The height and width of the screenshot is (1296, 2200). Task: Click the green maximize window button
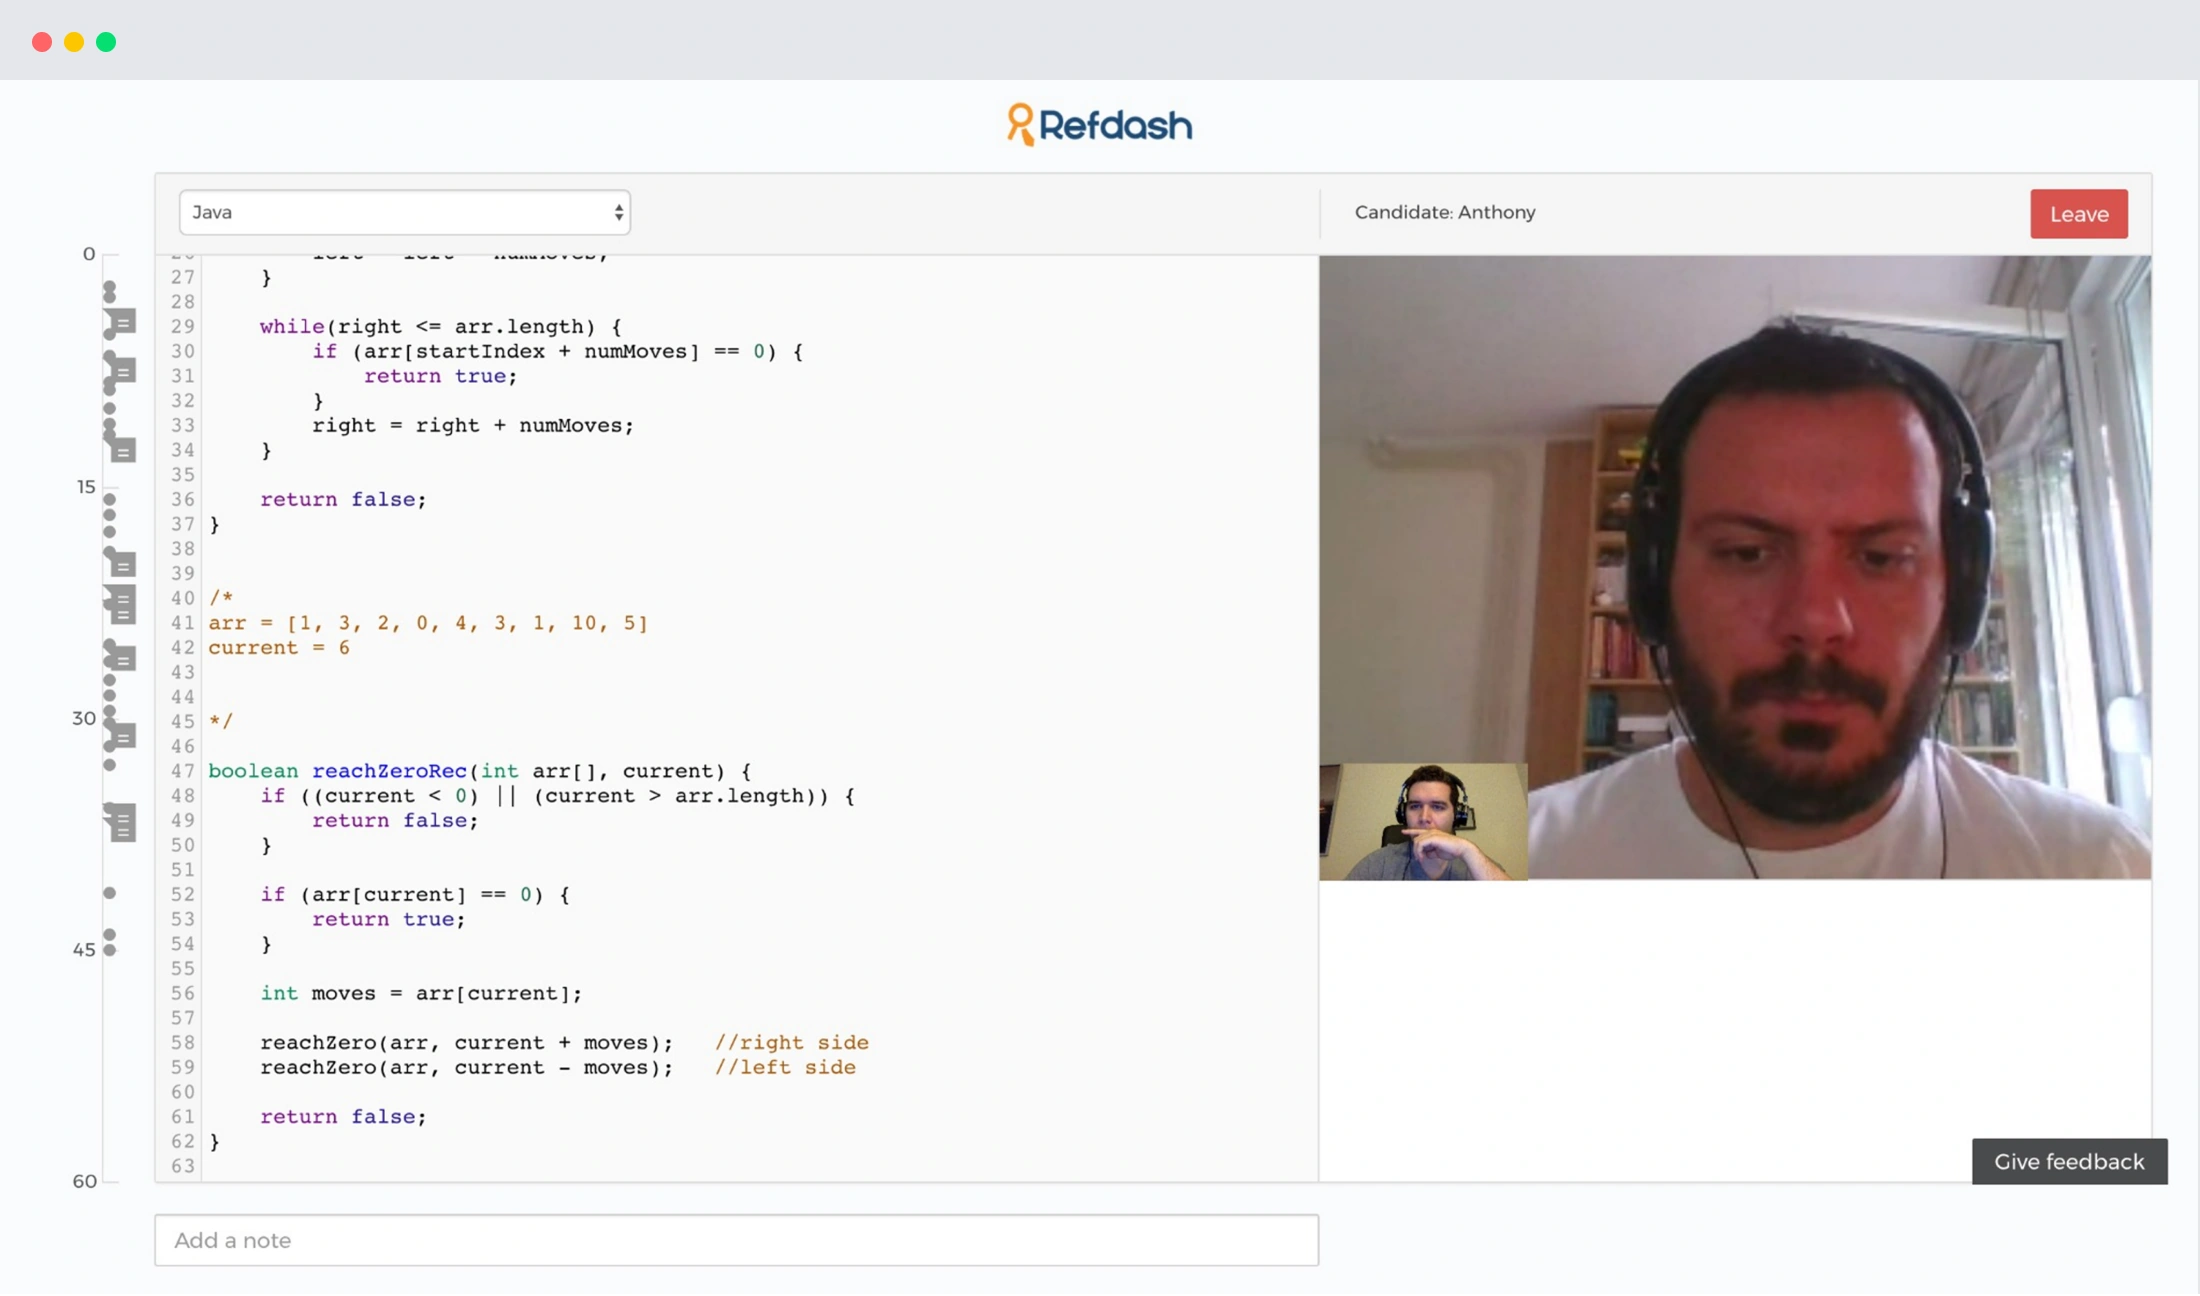pyautogui.click(x=106, y=42)
